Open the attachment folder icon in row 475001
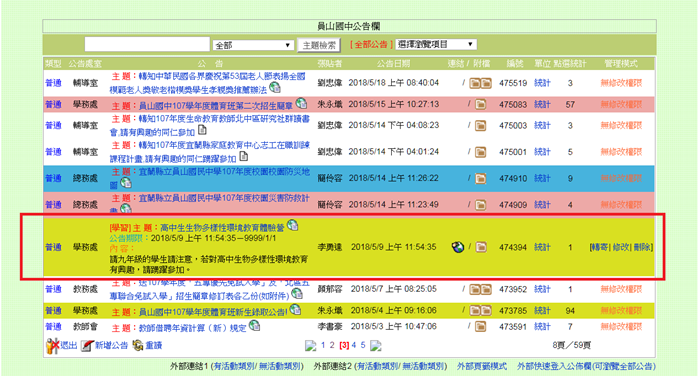Screen dimensions: 698x376 pyautogui.click(x=480, y=153)
